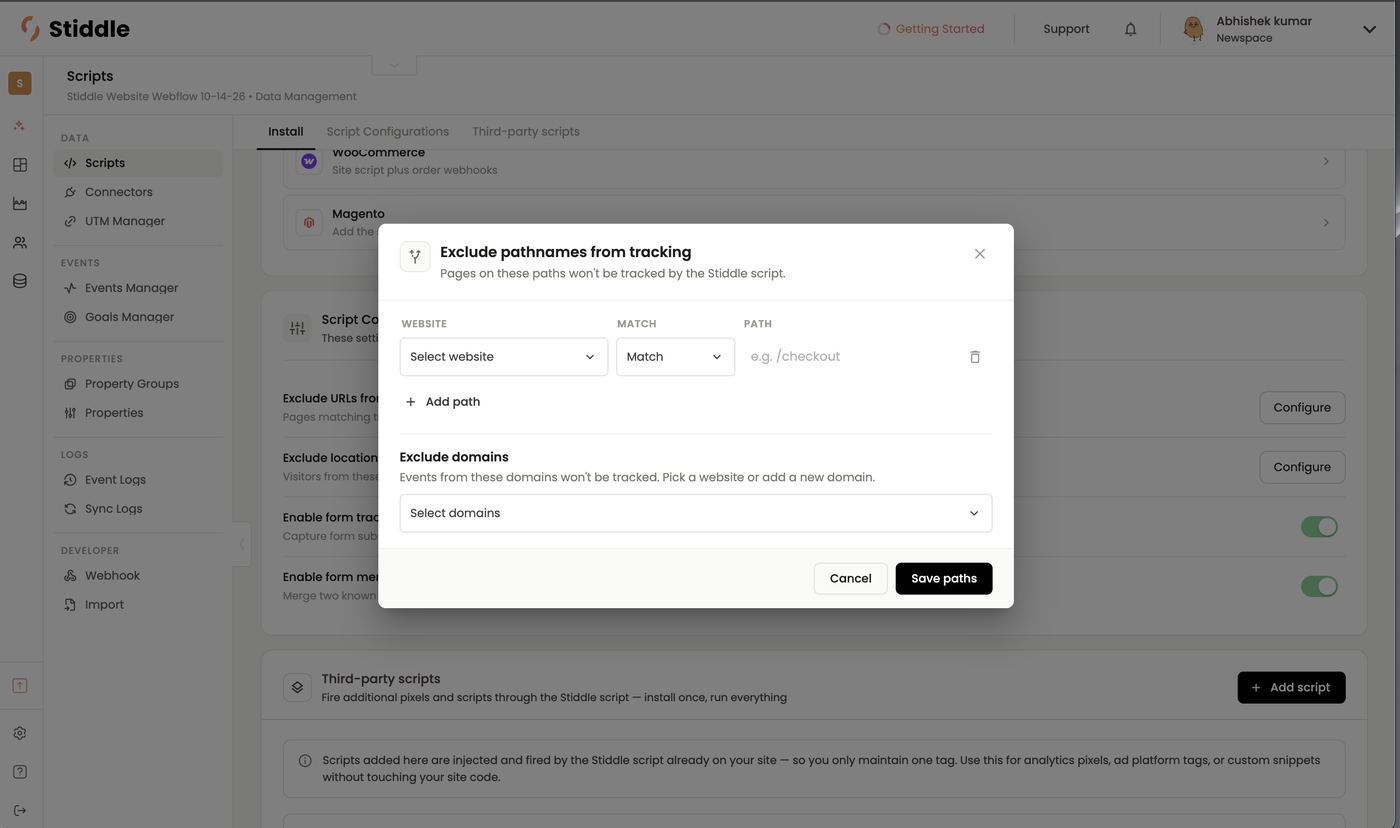The width and height of the screenshot is (1400, 828).
Task: Close the Exclude pathnames dialog
Action: point(980,254)
